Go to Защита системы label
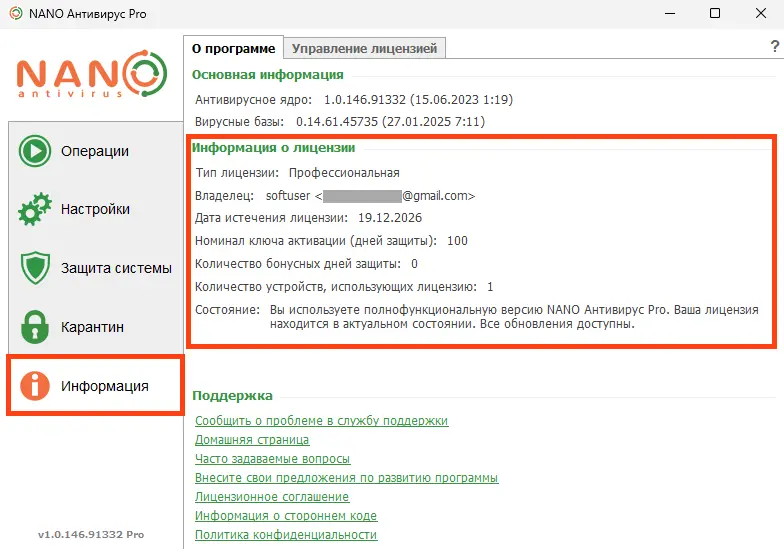This screenshot has height=549, width=784. tap(116, 268)
